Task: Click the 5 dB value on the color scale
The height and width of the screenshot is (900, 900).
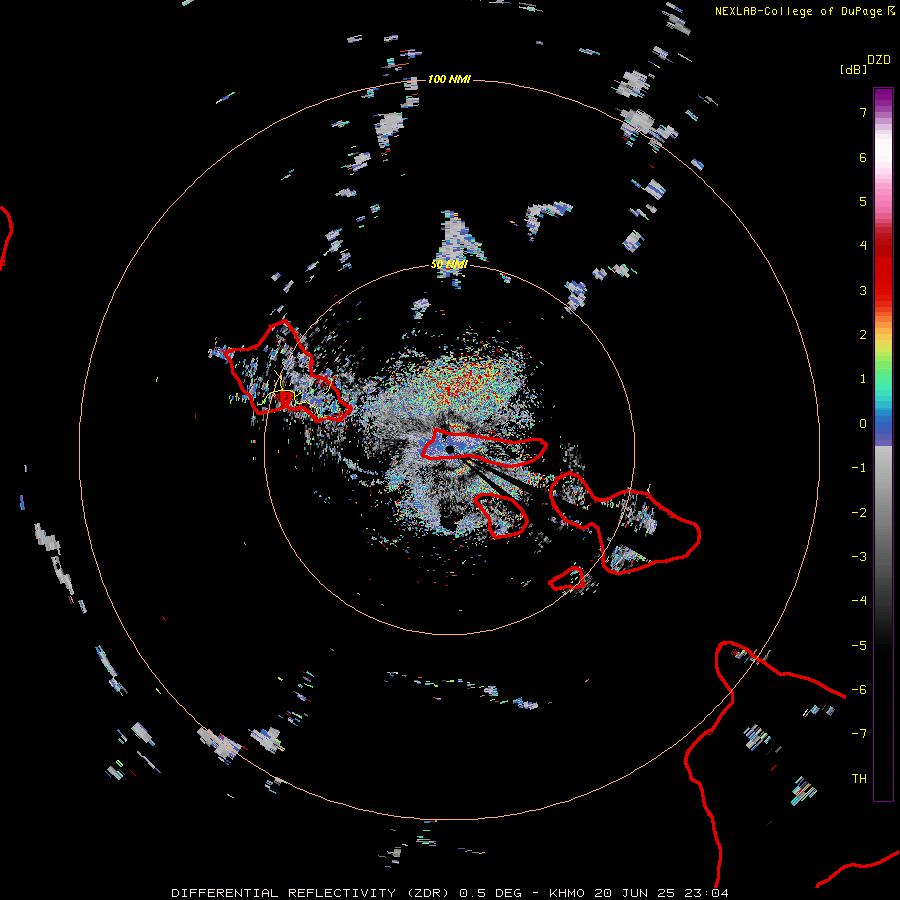Action: (x=862, y=201)
